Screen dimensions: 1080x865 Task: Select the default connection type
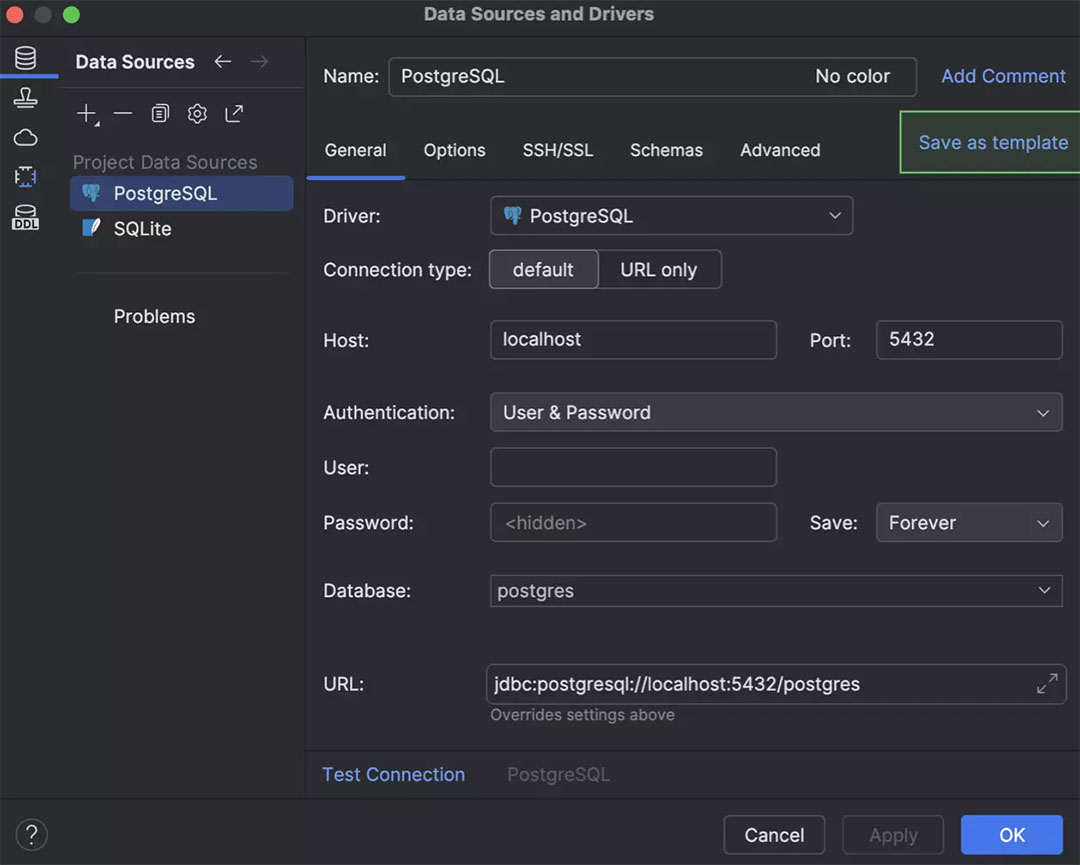pos(543,270)
